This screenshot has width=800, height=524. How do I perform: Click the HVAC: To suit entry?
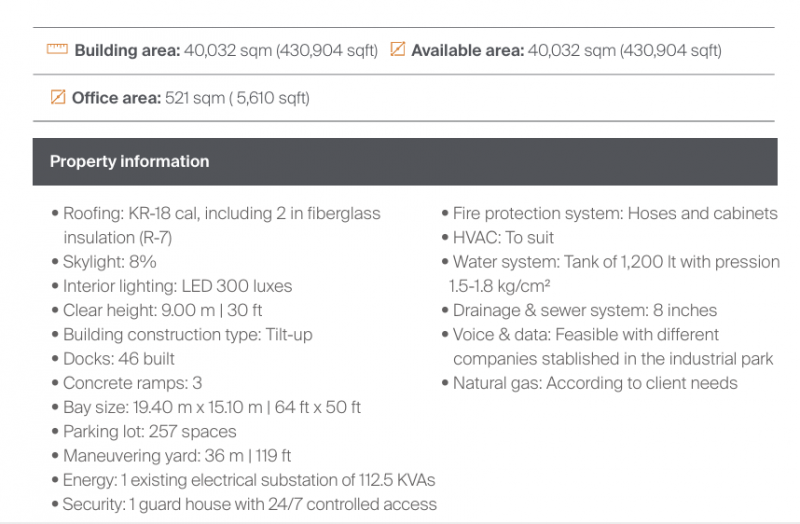pos(503,238)
